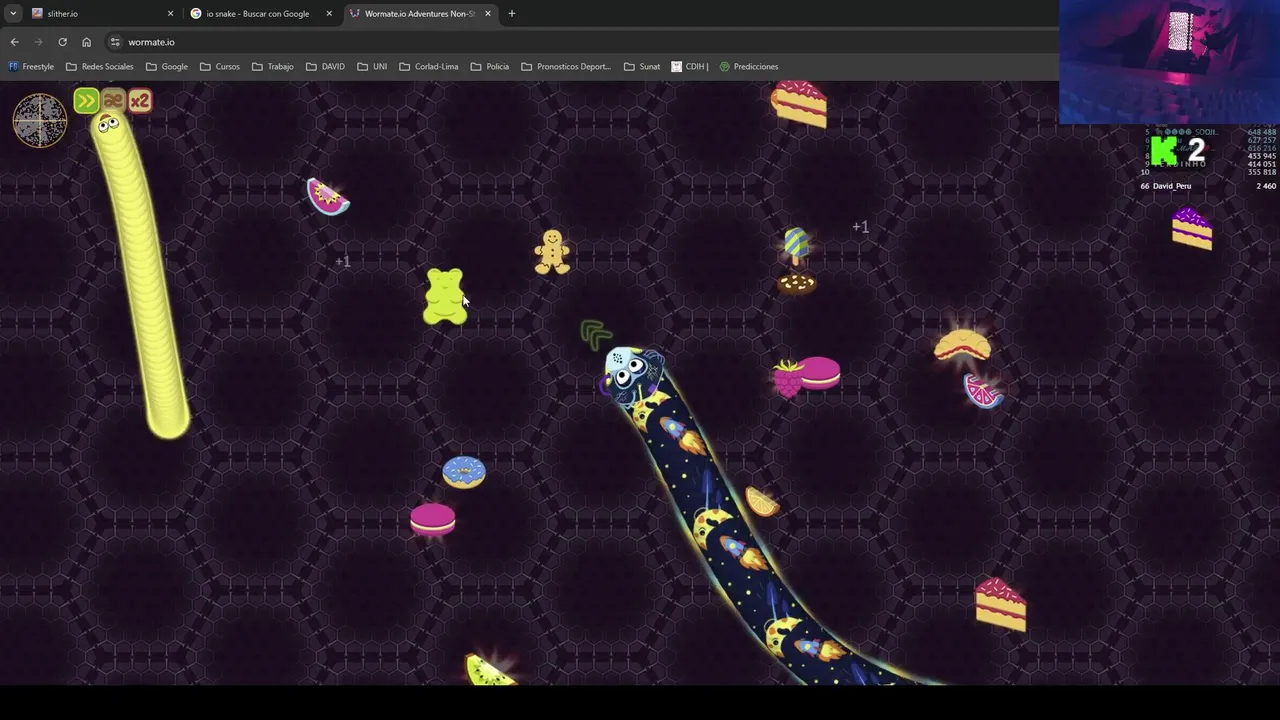1280x720 pixels.
Task: Open the UNI bookmark folder
Action: (x=372, y=67)
